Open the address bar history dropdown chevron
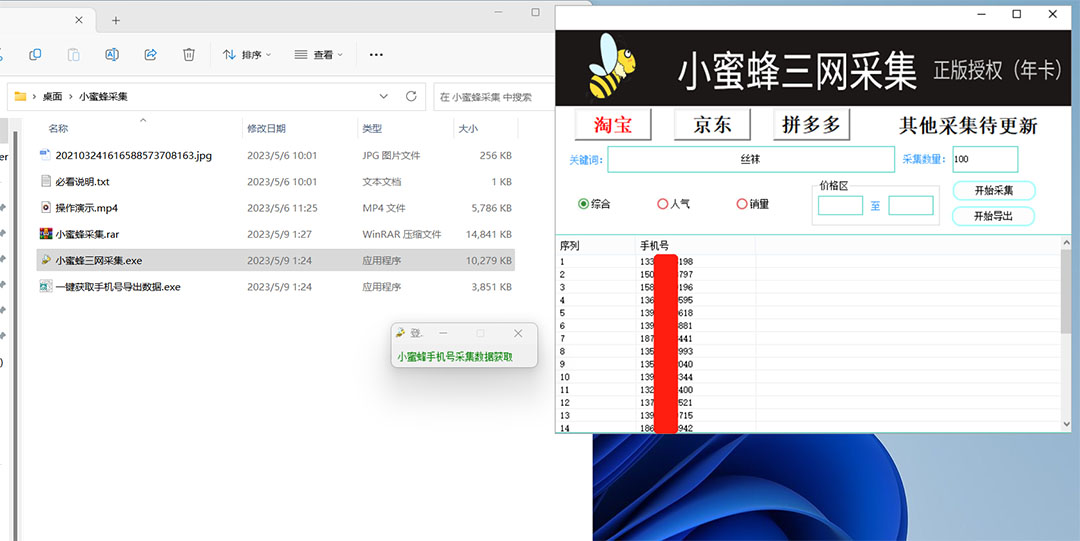This screenshot has height=541, width=1080. pyautogui.click(x=384, y=96)
